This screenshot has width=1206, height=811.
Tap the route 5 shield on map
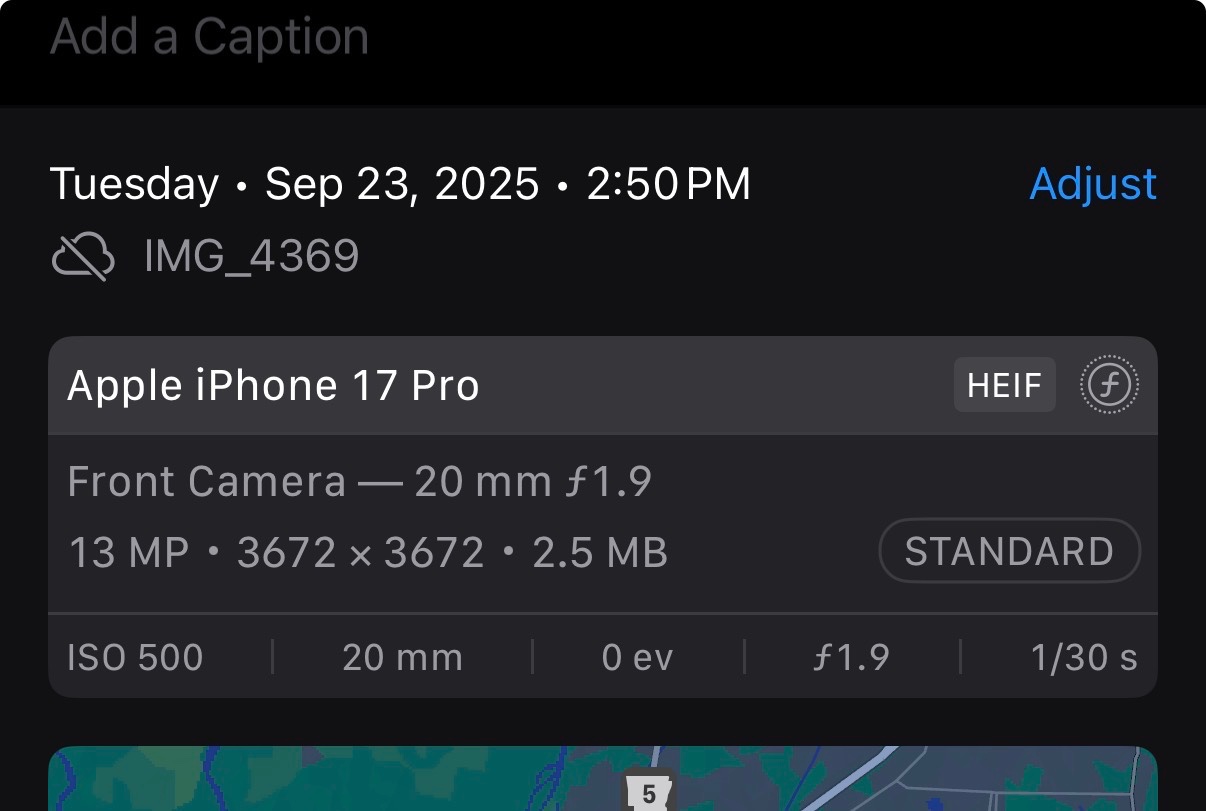pos(648,794)
